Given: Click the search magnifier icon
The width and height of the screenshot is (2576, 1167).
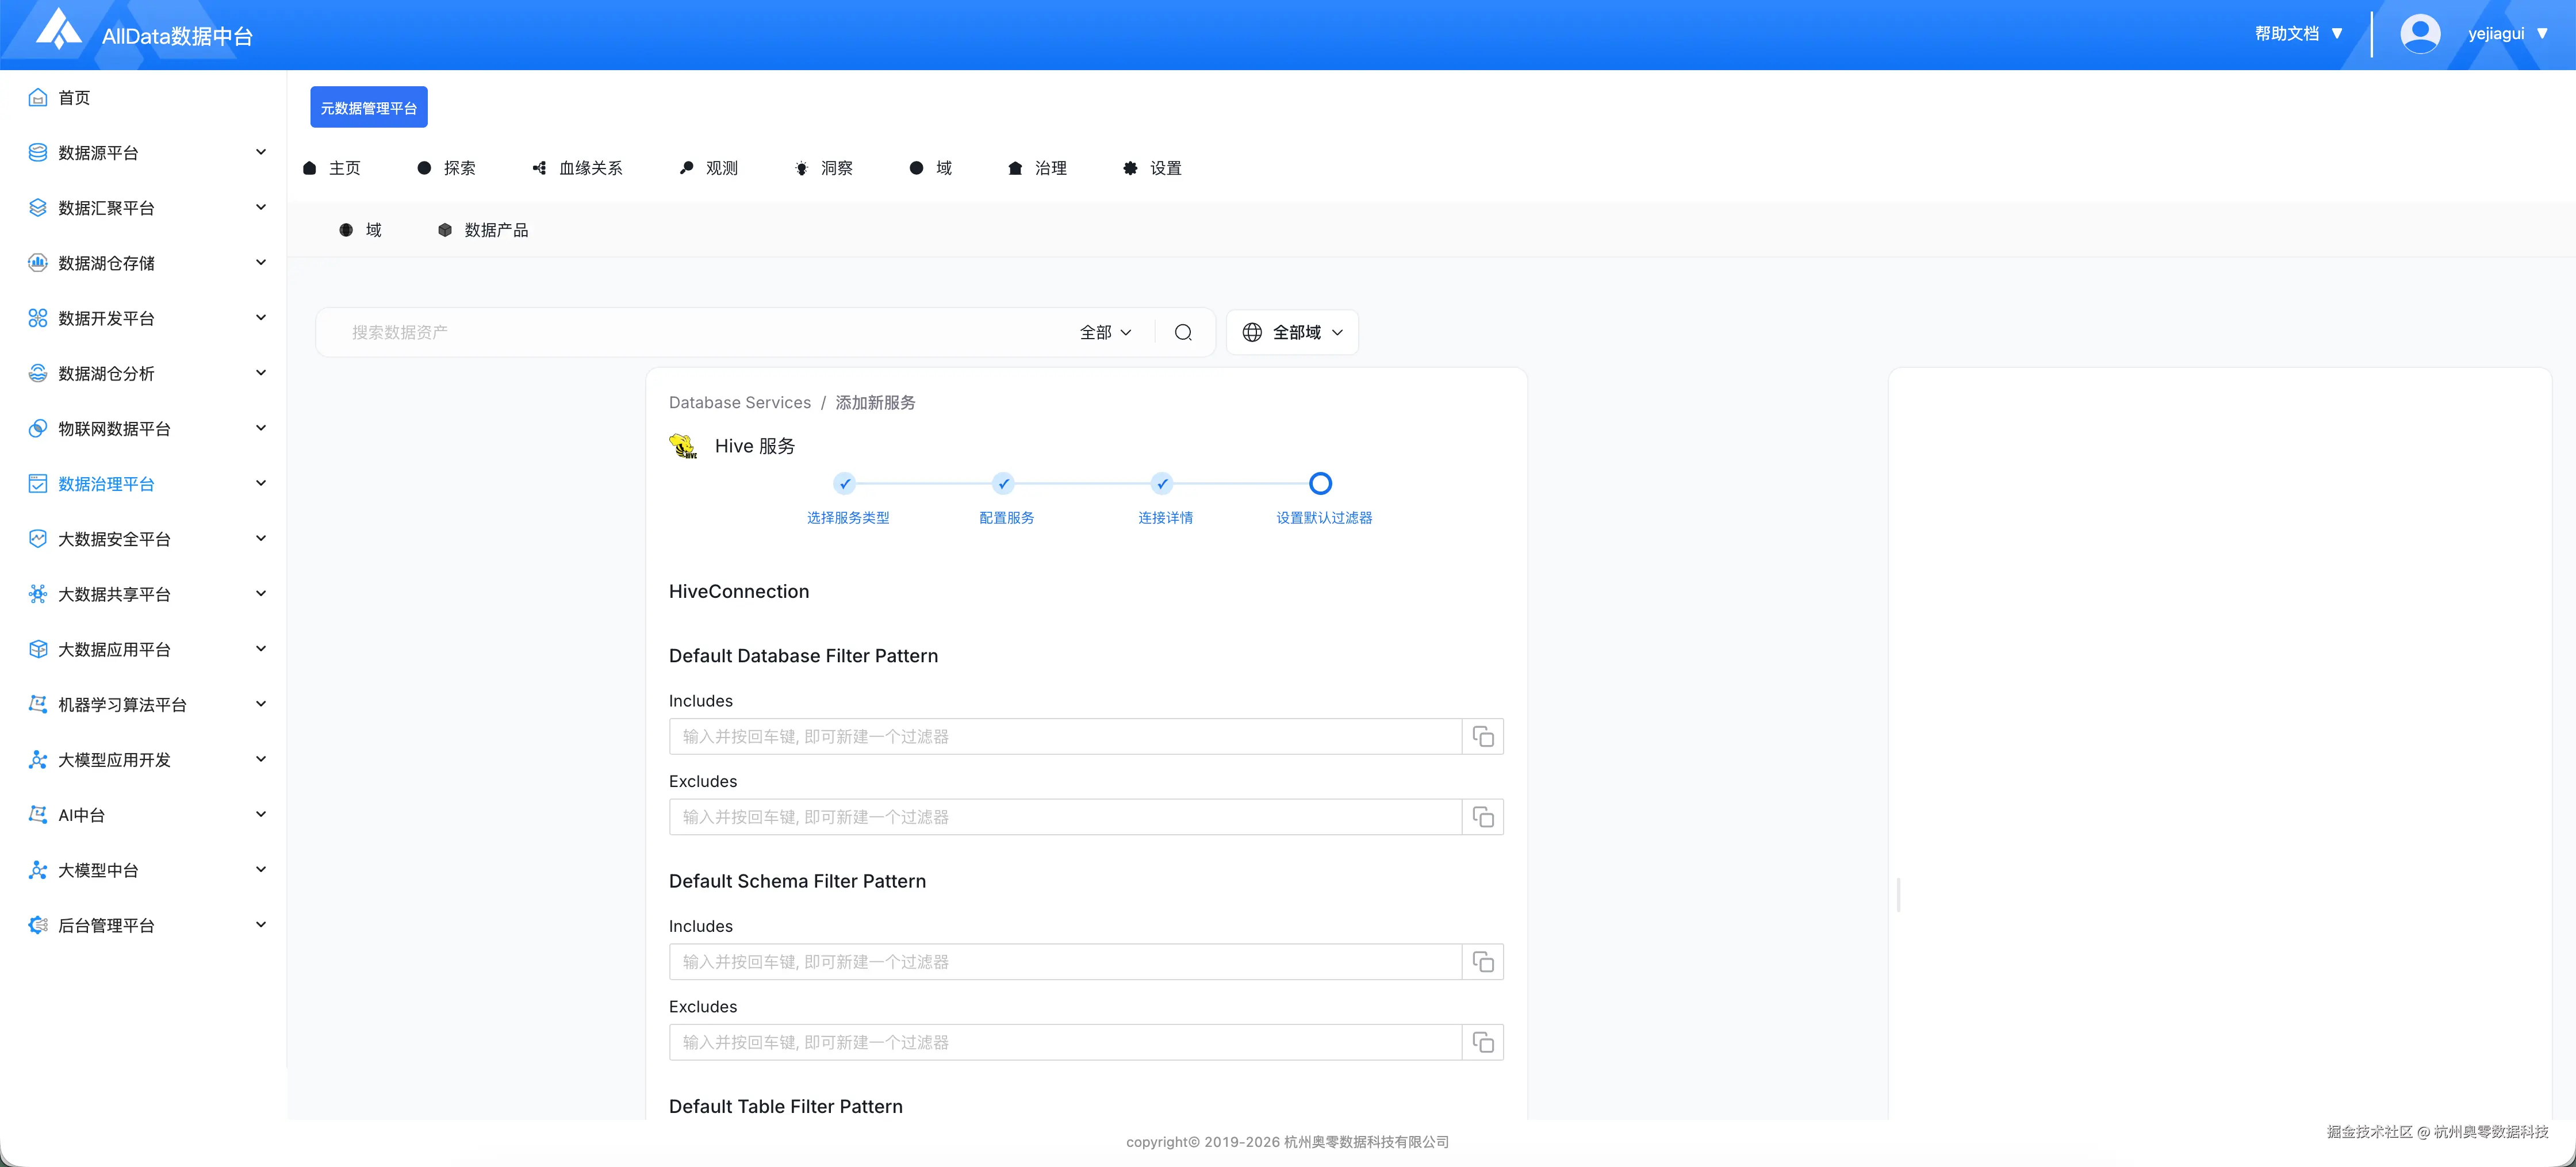Looking at the screenshot, I should point(1183,332).
